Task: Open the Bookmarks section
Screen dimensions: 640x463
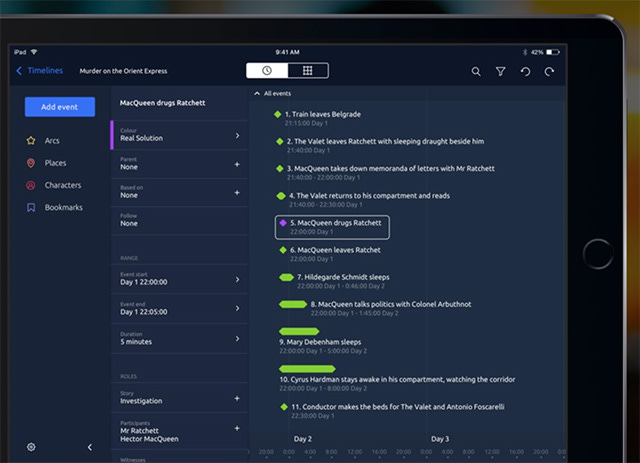Action: 63,207
